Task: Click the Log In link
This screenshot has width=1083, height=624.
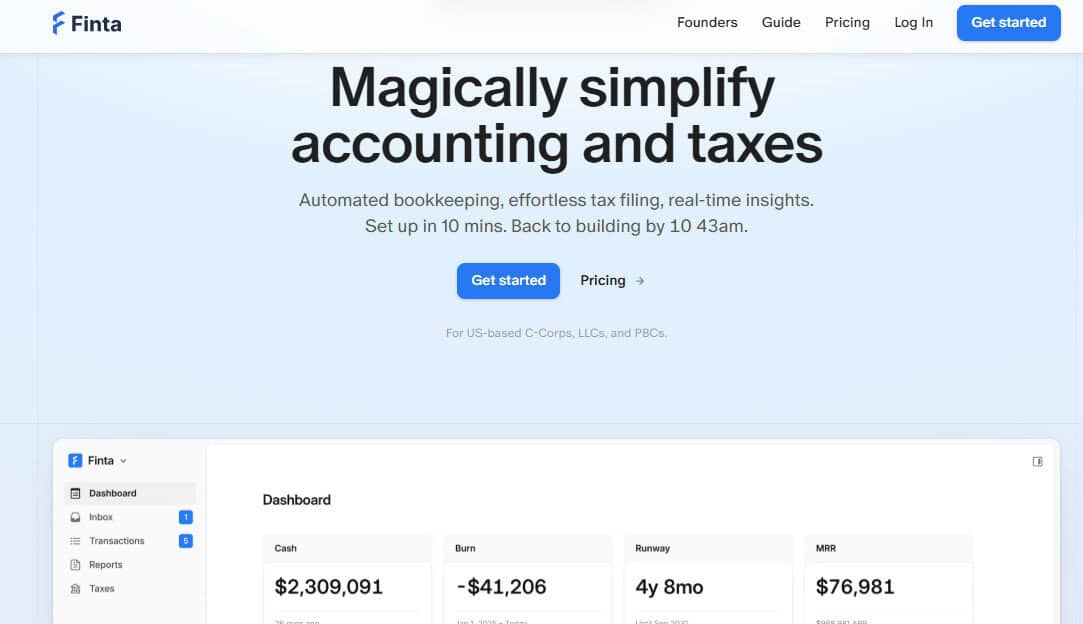Action: pyautogui.click(x=913, y=22)
